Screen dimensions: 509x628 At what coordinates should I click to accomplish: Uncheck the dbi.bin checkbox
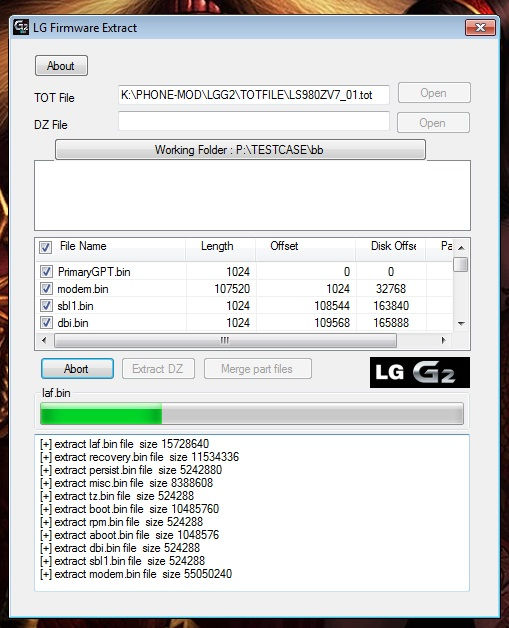[x=46, y=322]
